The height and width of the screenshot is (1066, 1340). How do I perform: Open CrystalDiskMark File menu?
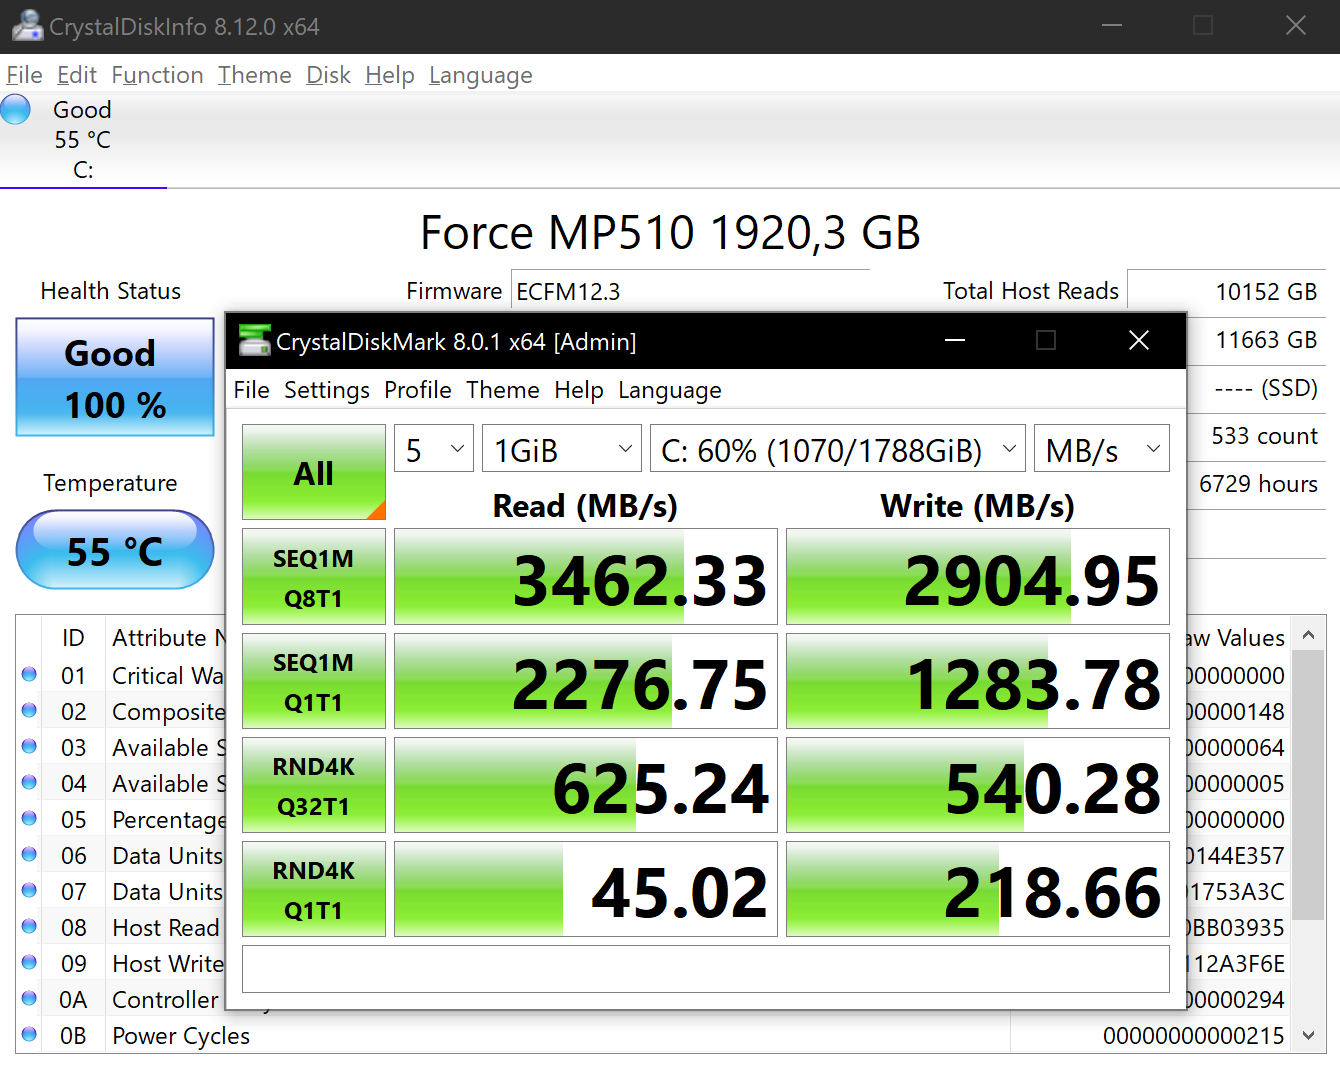point(252,390)
